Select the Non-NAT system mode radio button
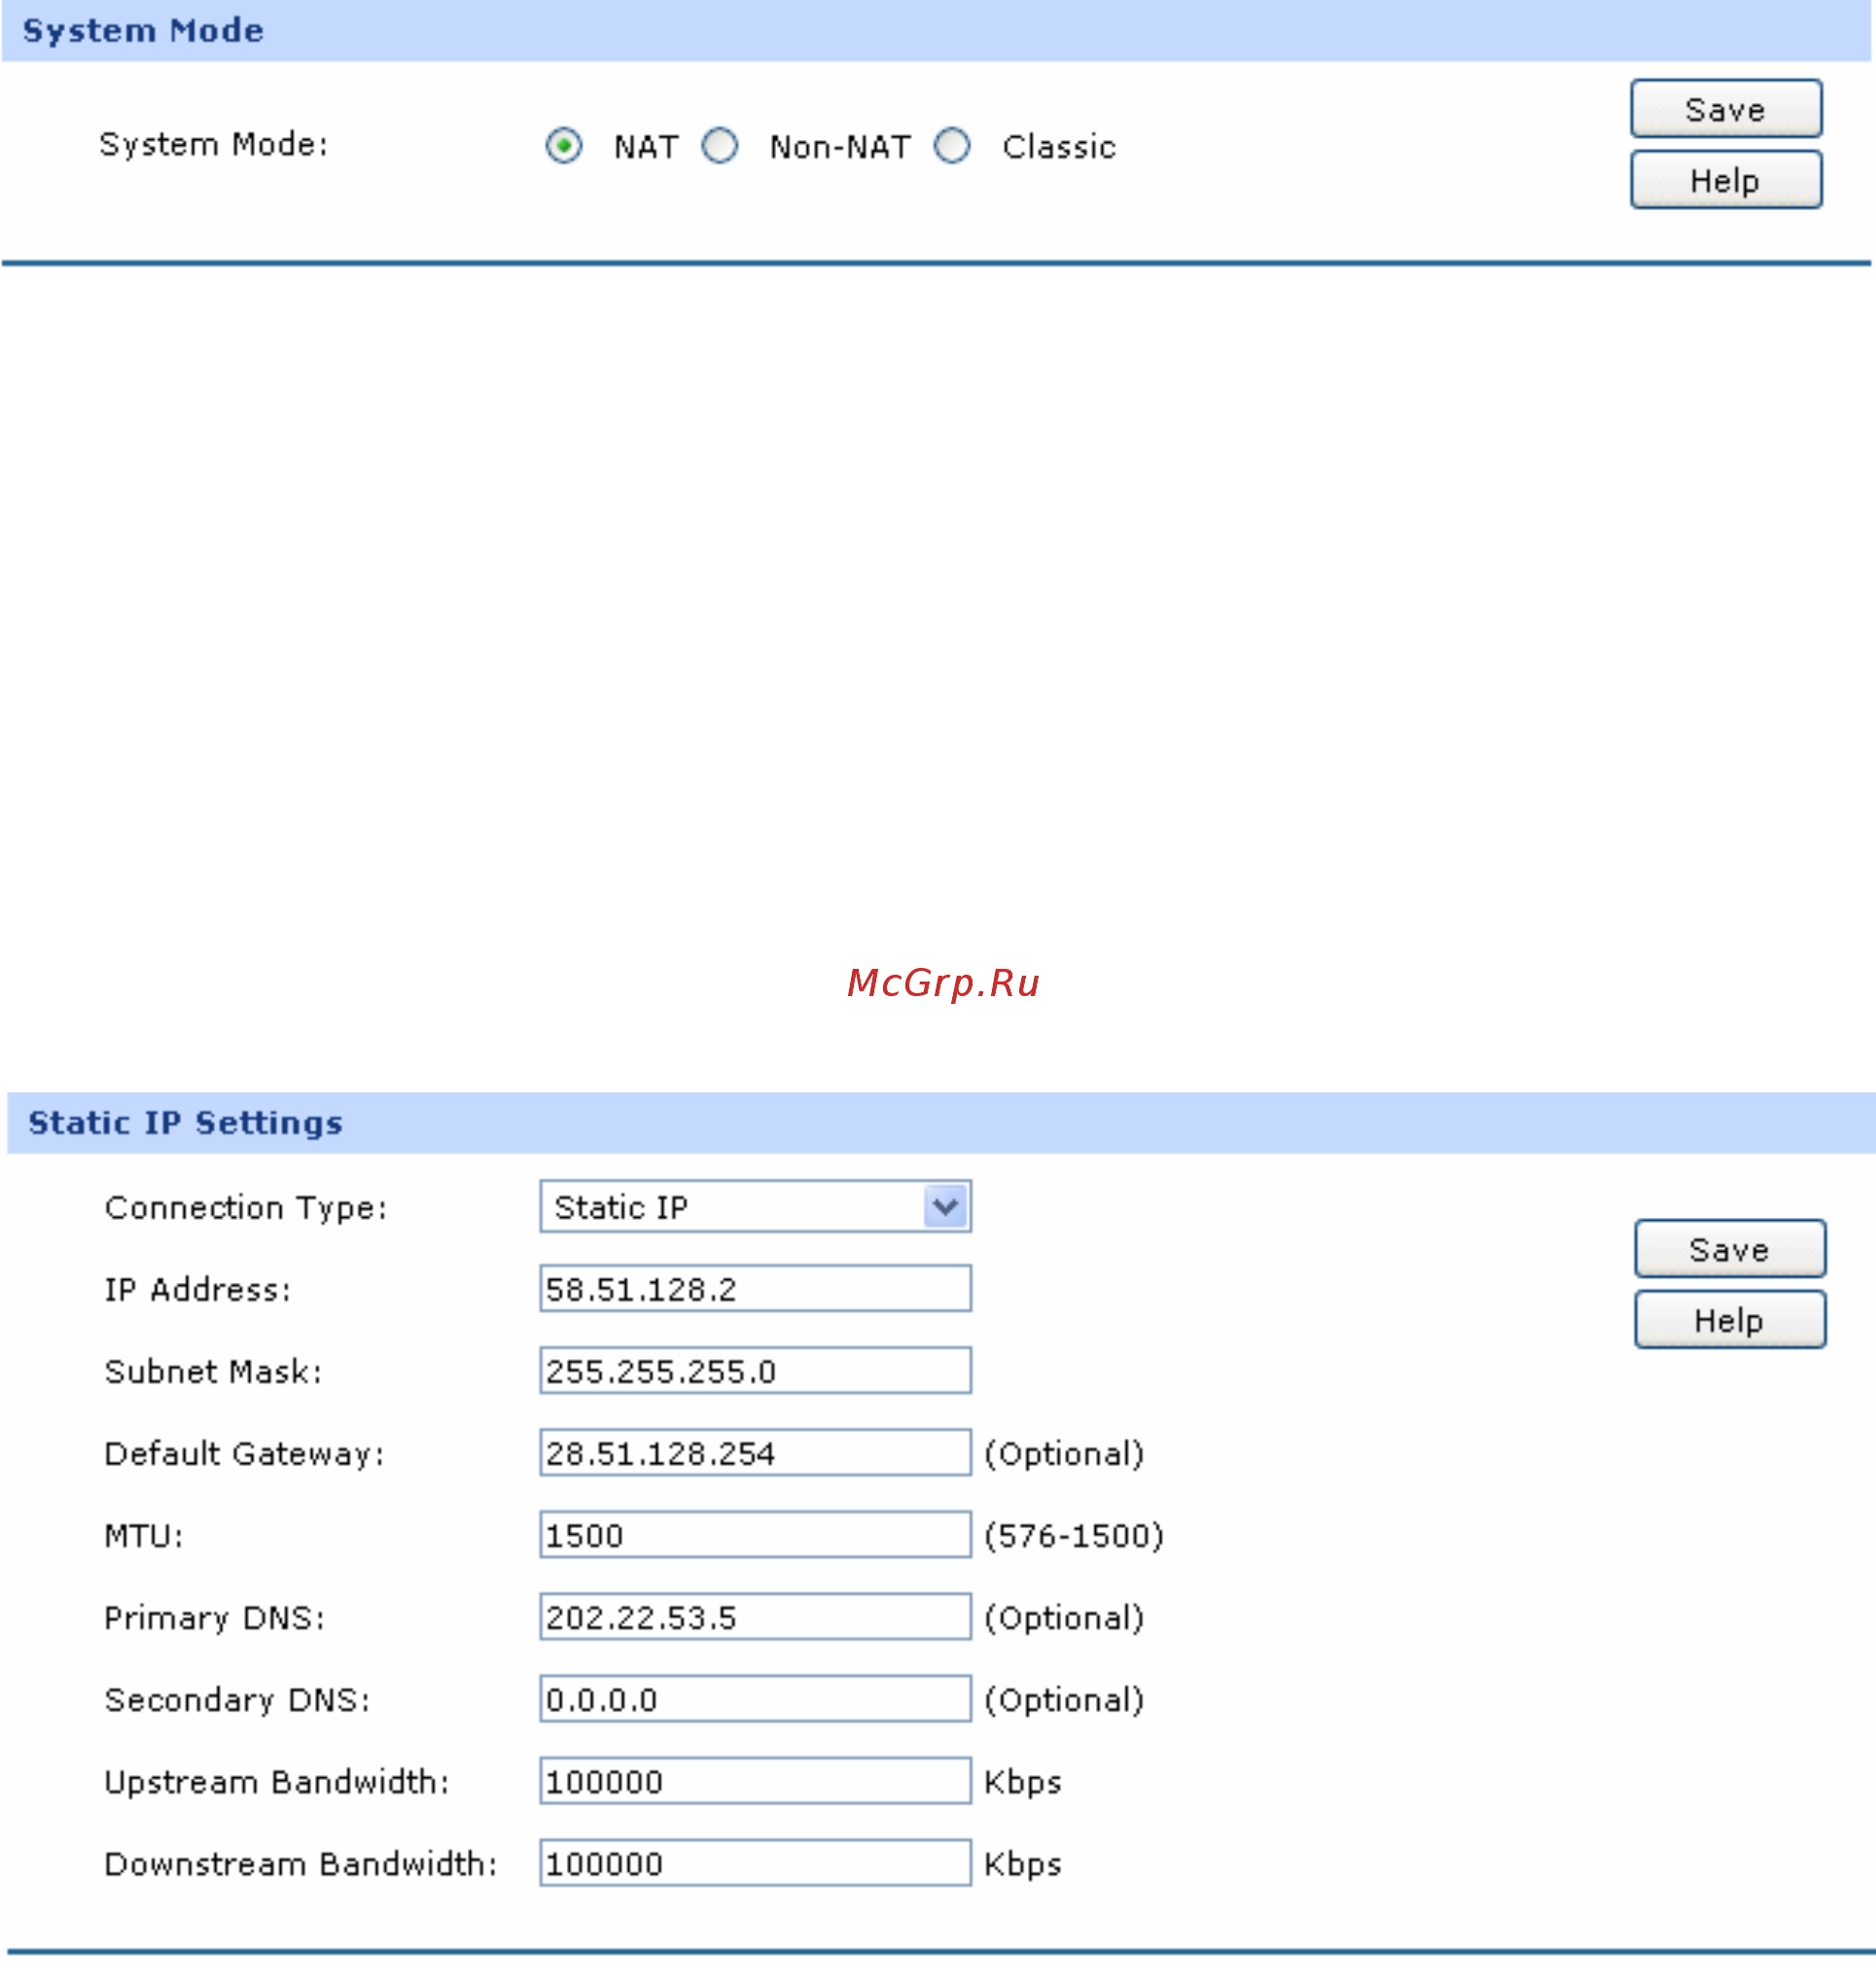Image resolution: width=1876 pixels, height=1964 pixels. 720,146
